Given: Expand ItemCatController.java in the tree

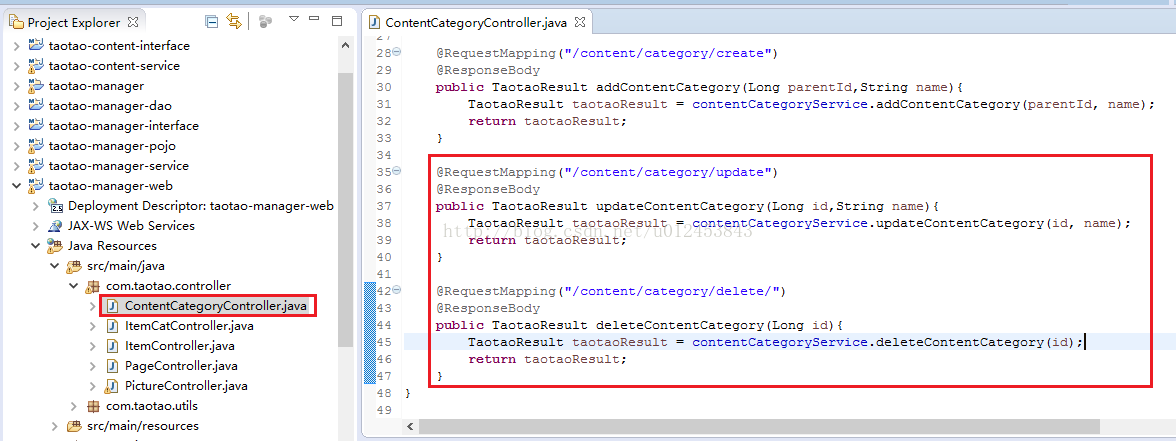Looking at the screenshot, I should pyautogui.click(x=93, y=326).
